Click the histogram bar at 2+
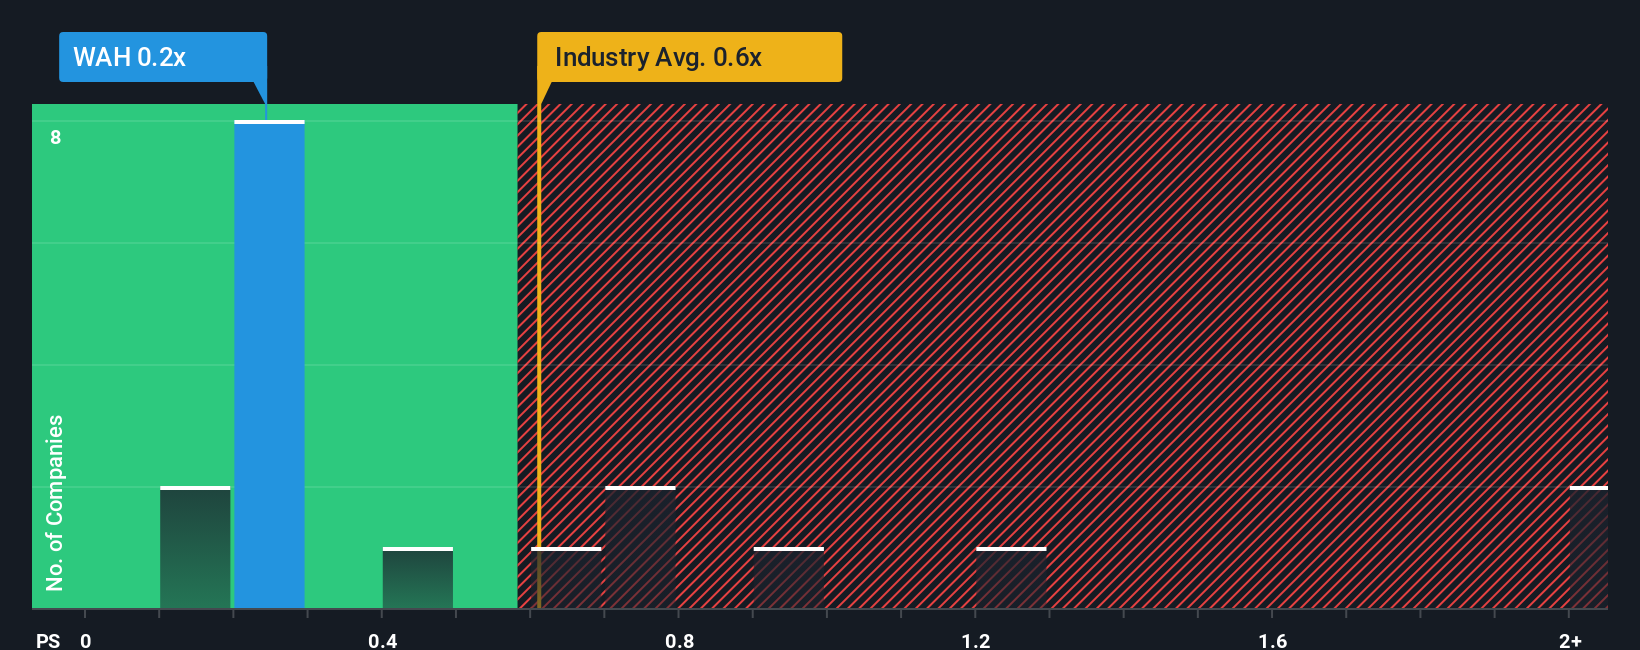 click(1588, 547)
